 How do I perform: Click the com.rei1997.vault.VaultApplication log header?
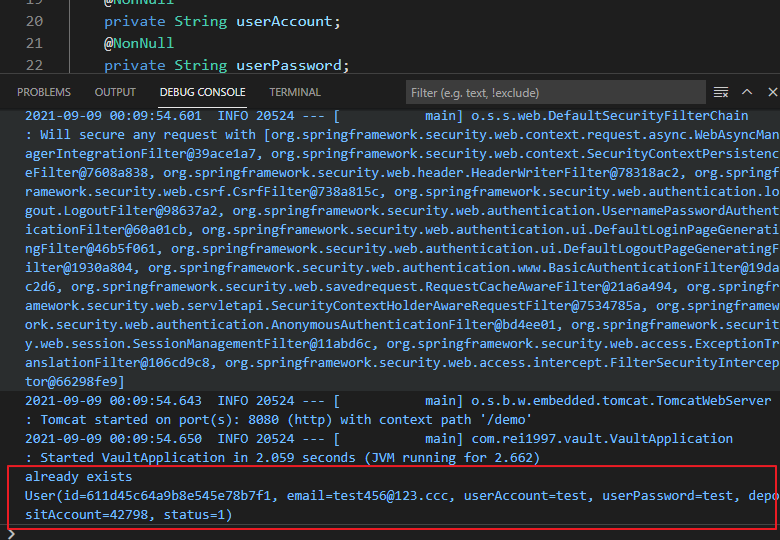click(379, 439)
